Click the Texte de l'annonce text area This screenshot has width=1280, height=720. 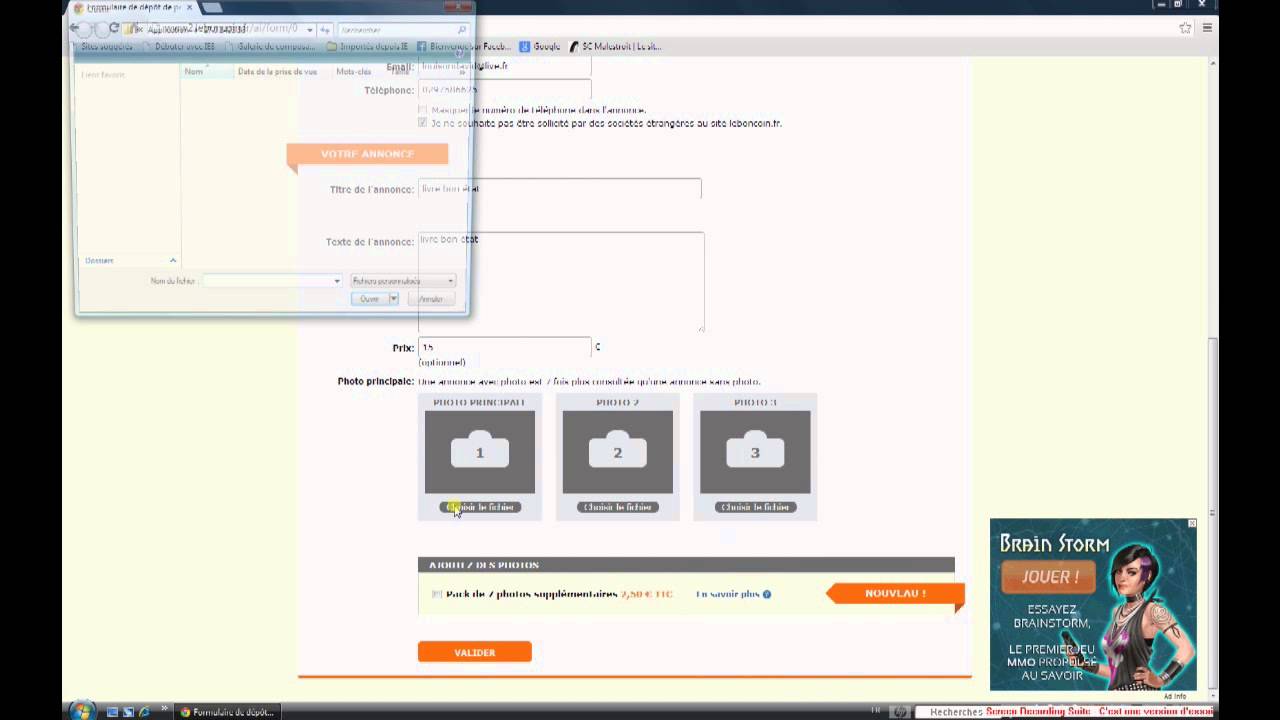(561, 282)
